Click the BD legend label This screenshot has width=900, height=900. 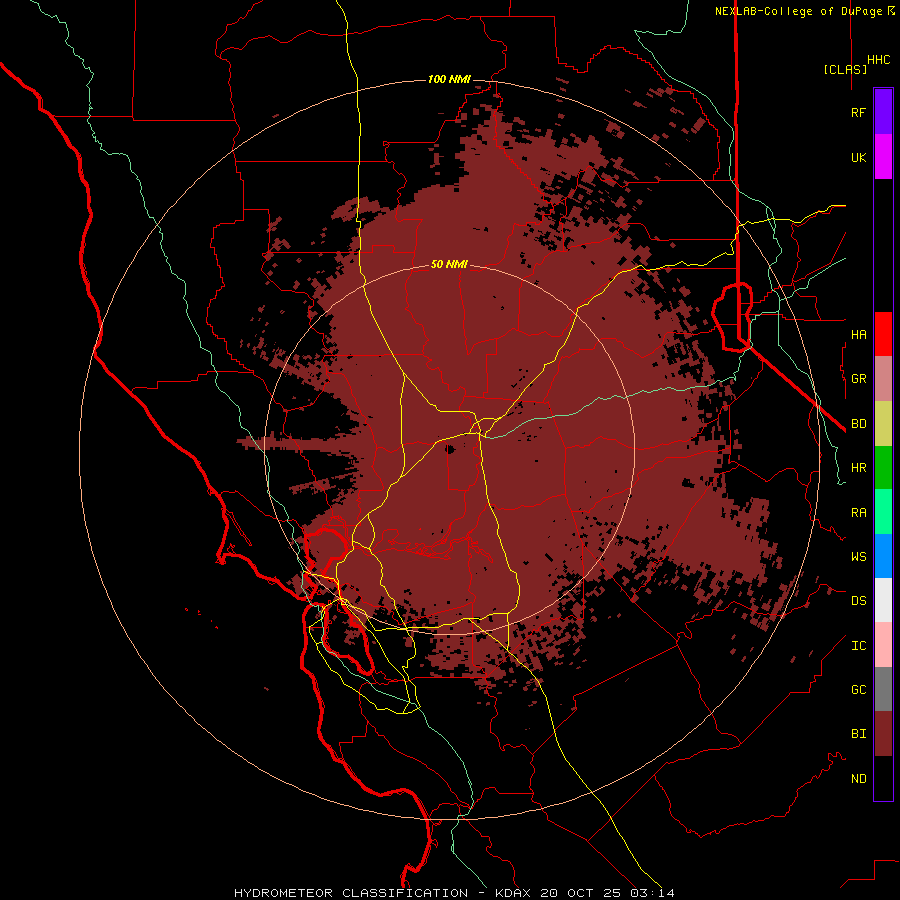858,424
